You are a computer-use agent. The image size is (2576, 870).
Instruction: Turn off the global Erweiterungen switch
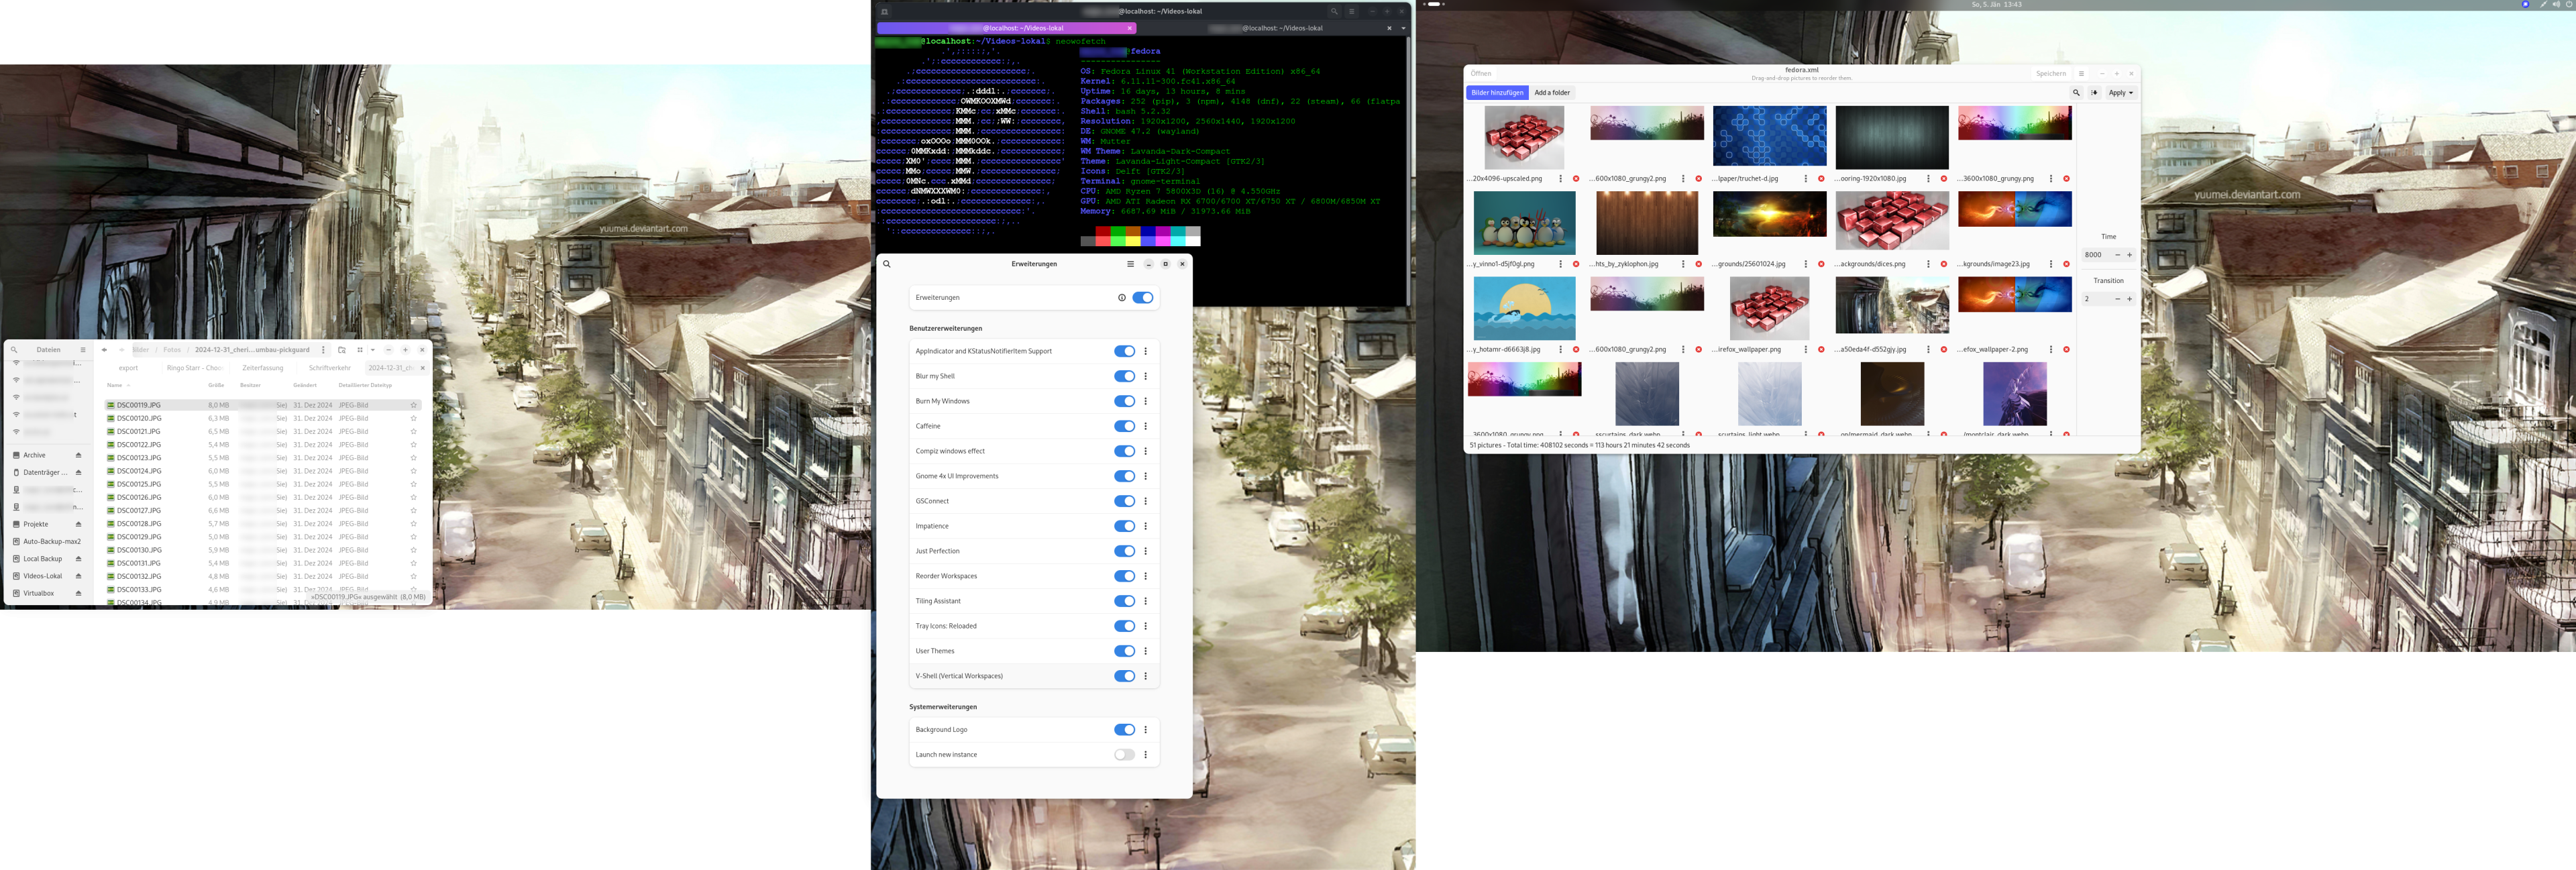(x=1143, y=297)
